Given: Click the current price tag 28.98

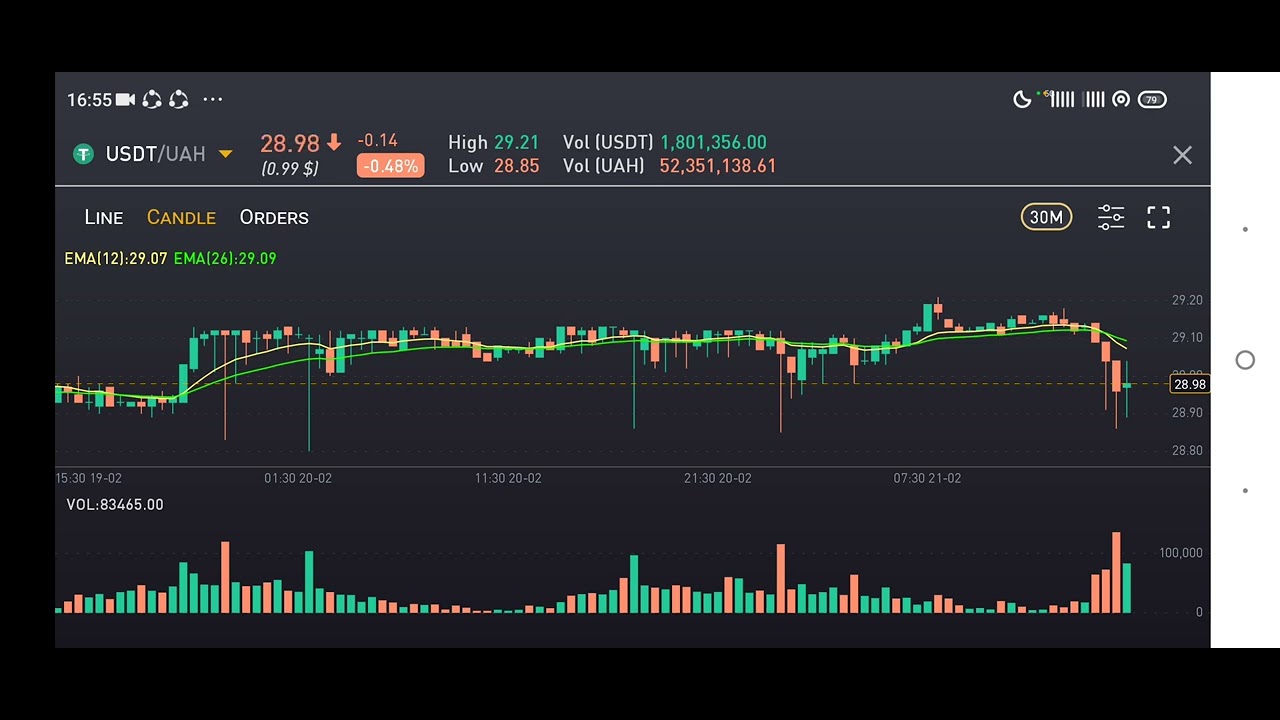Looking at the screenshot, I should (x=1189, y=384).
